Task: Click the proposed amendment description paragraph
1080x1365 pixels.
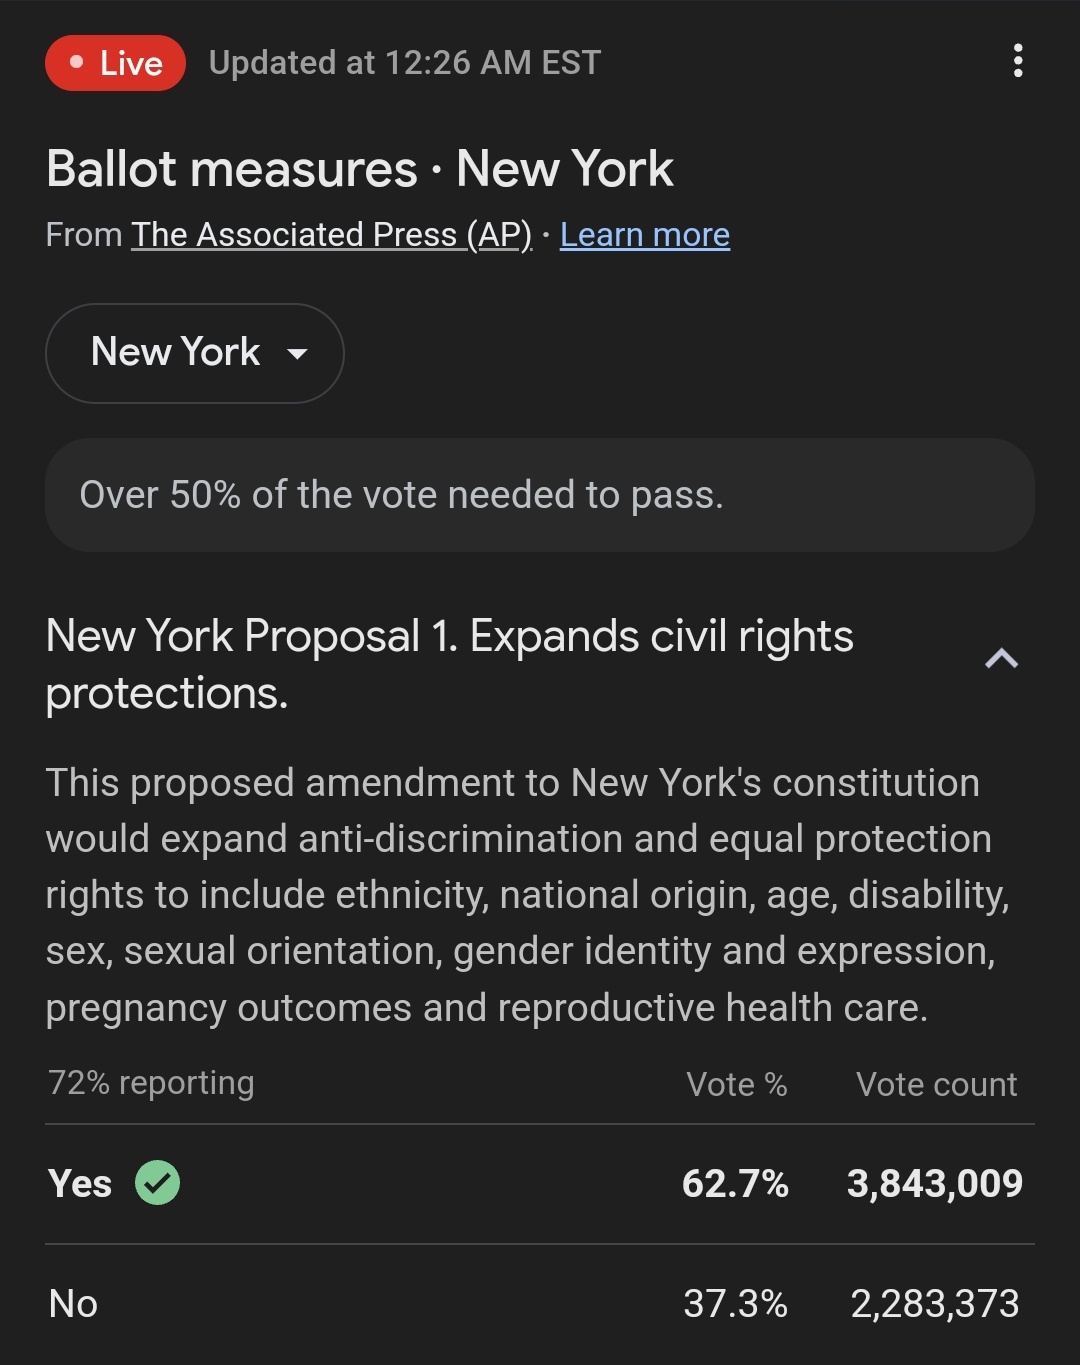Action: [528, 895]
